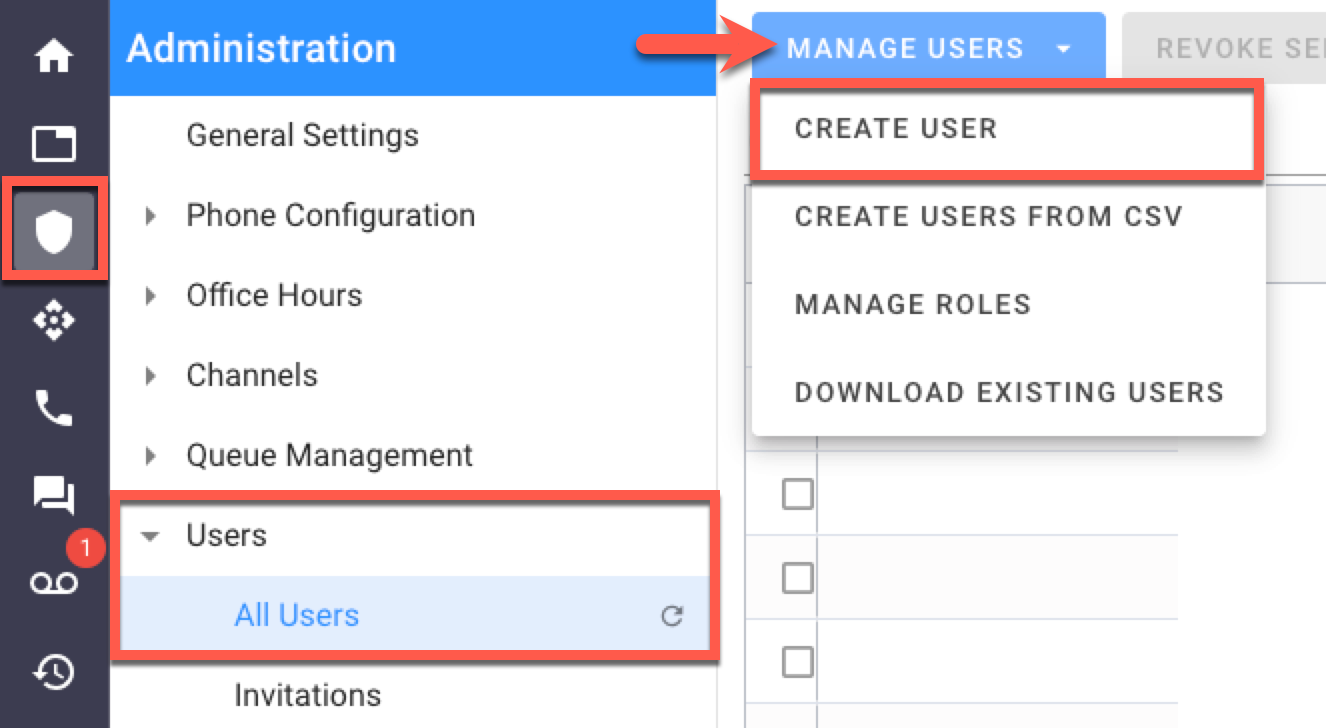Choose CREATE USER from the menu
The image size is (1326, 728).
(1008, 129)
